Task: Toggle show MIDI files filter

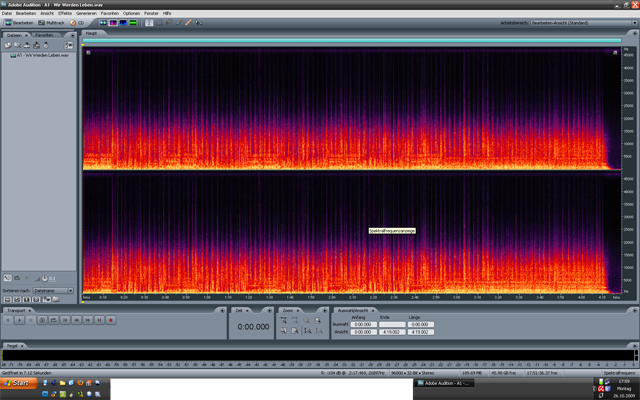Action: [36, 300]
